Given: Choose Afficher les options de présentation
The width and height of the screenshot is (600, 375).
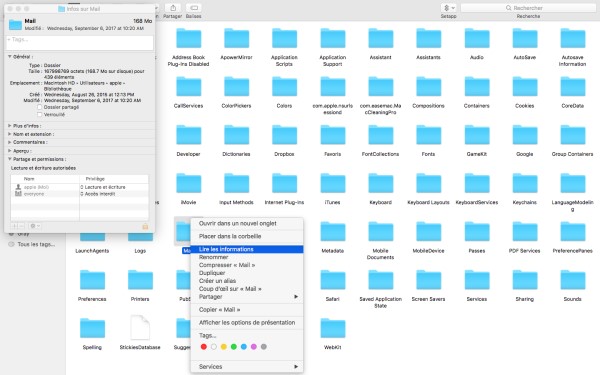Looking at the screenshot, I should pos(247,323).
